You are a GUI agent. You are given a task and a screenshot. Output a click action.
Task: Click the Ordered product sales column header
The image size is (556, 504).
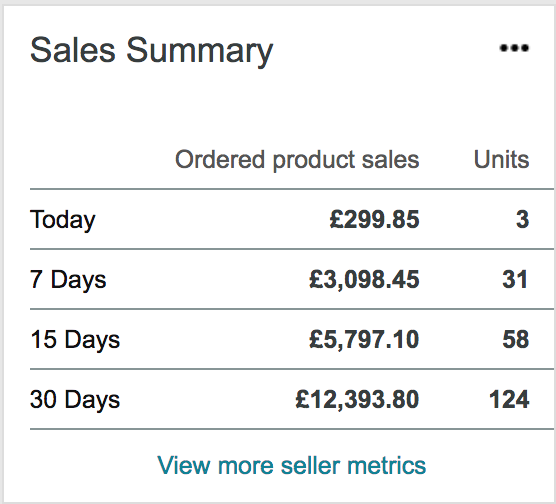[x=297, y=160]
